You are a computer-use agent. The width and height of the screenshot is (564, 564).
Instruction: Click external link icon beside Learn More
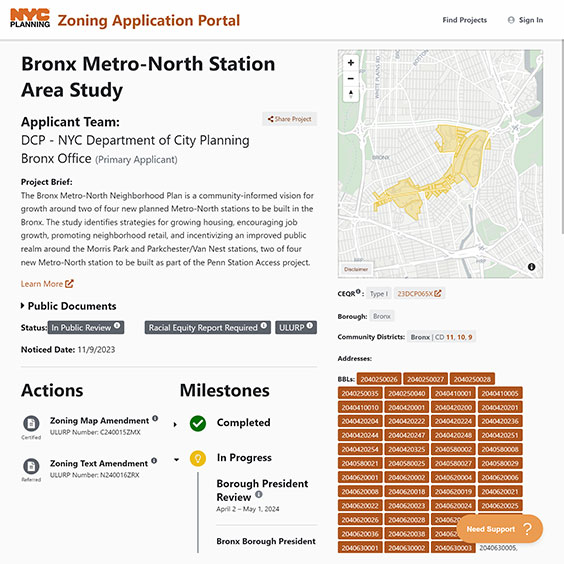click(x=69, y=284)
